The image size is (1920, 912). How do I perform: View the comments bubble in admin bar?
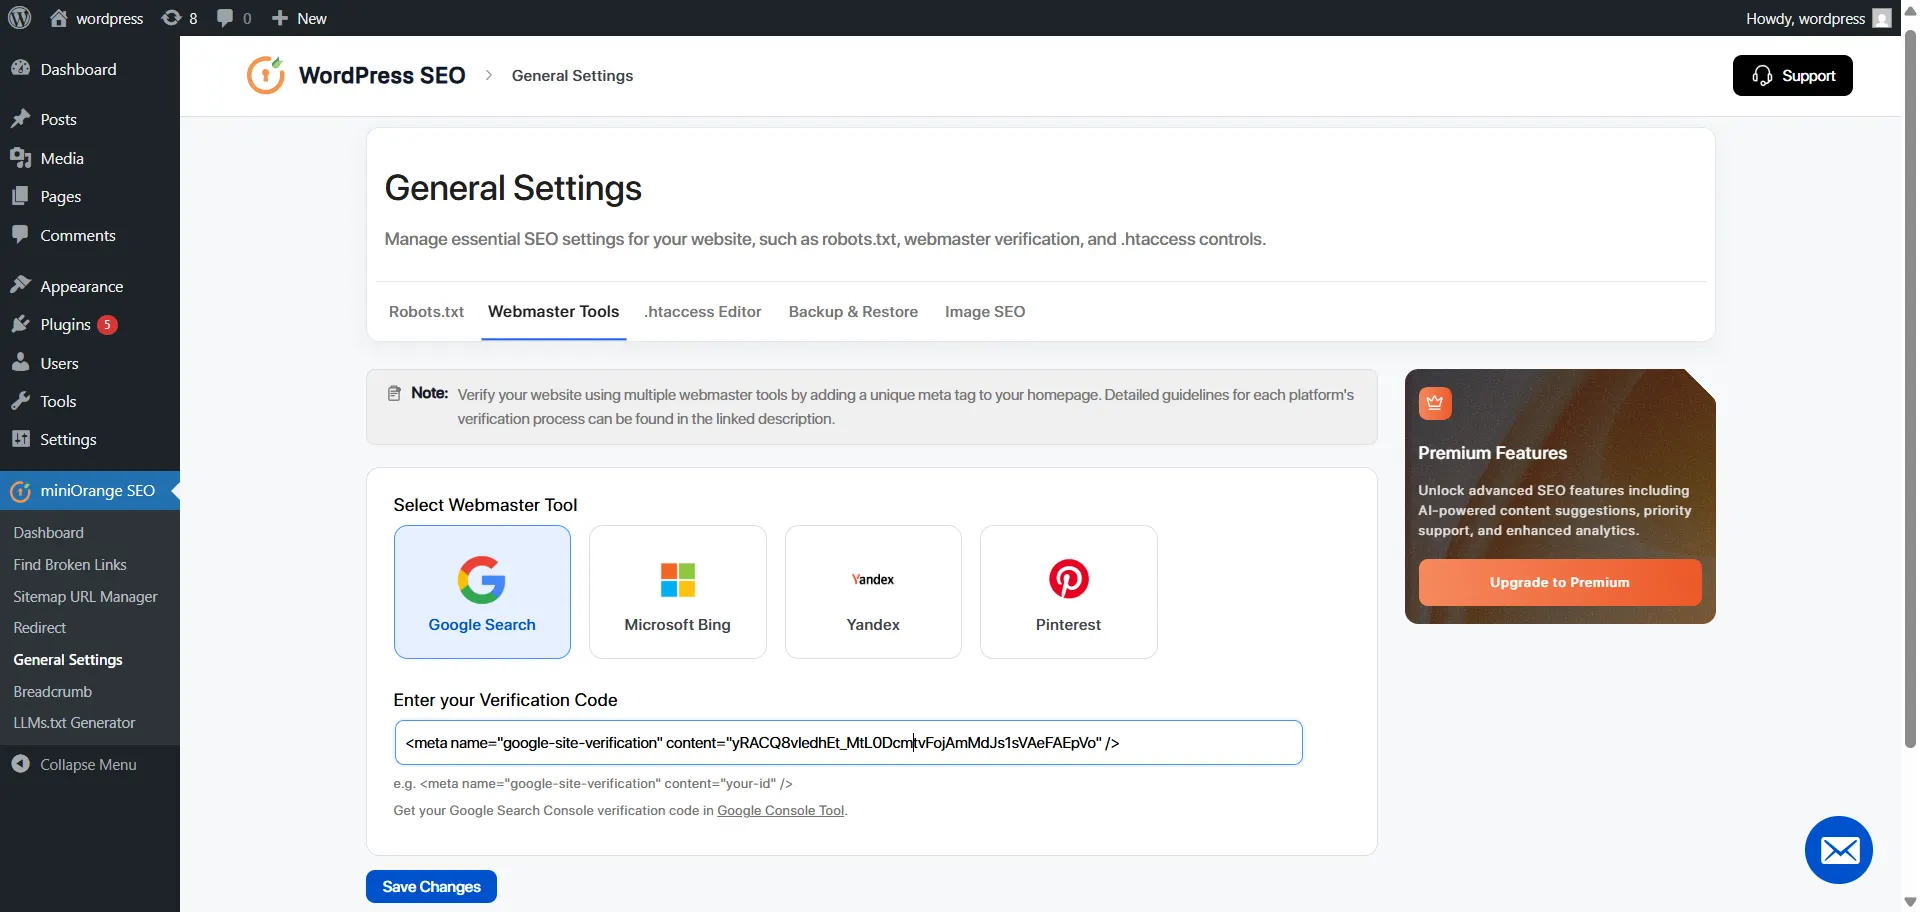click(x=234, y=18)
